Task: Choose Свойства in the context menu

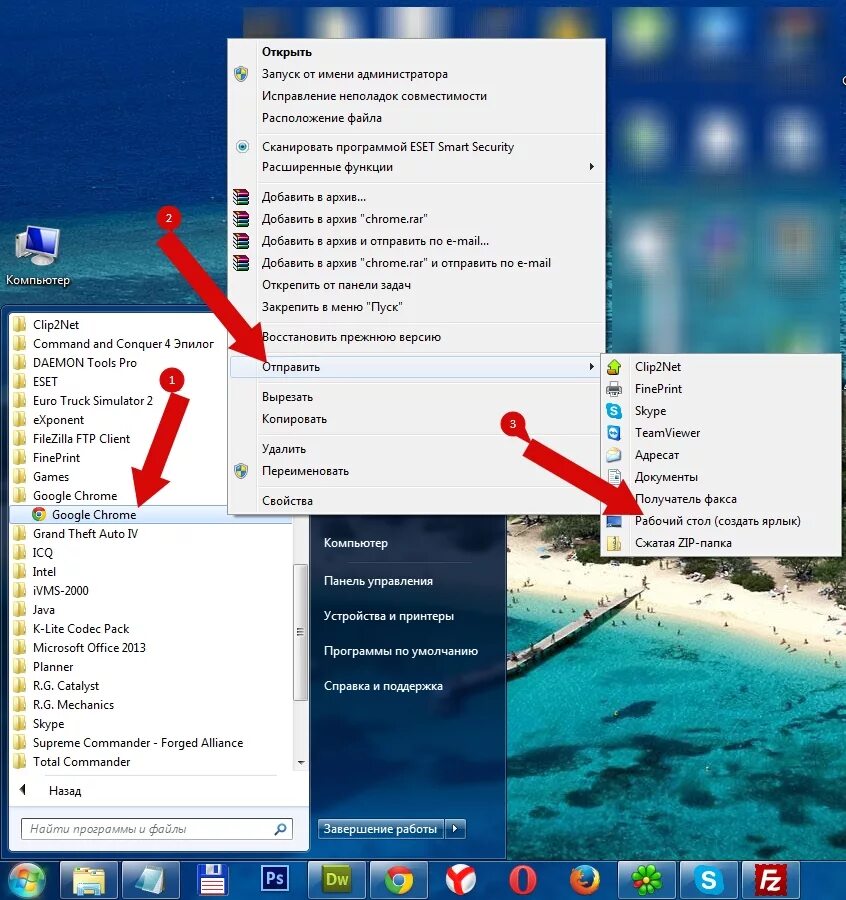Action: [287, 501]
